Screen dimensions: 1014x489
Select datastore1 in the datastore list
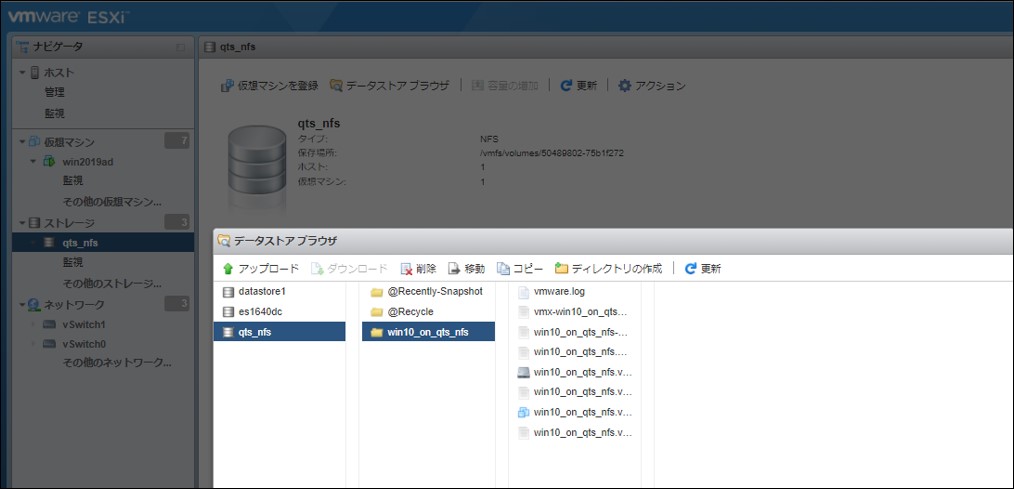(x=261, y=292)
